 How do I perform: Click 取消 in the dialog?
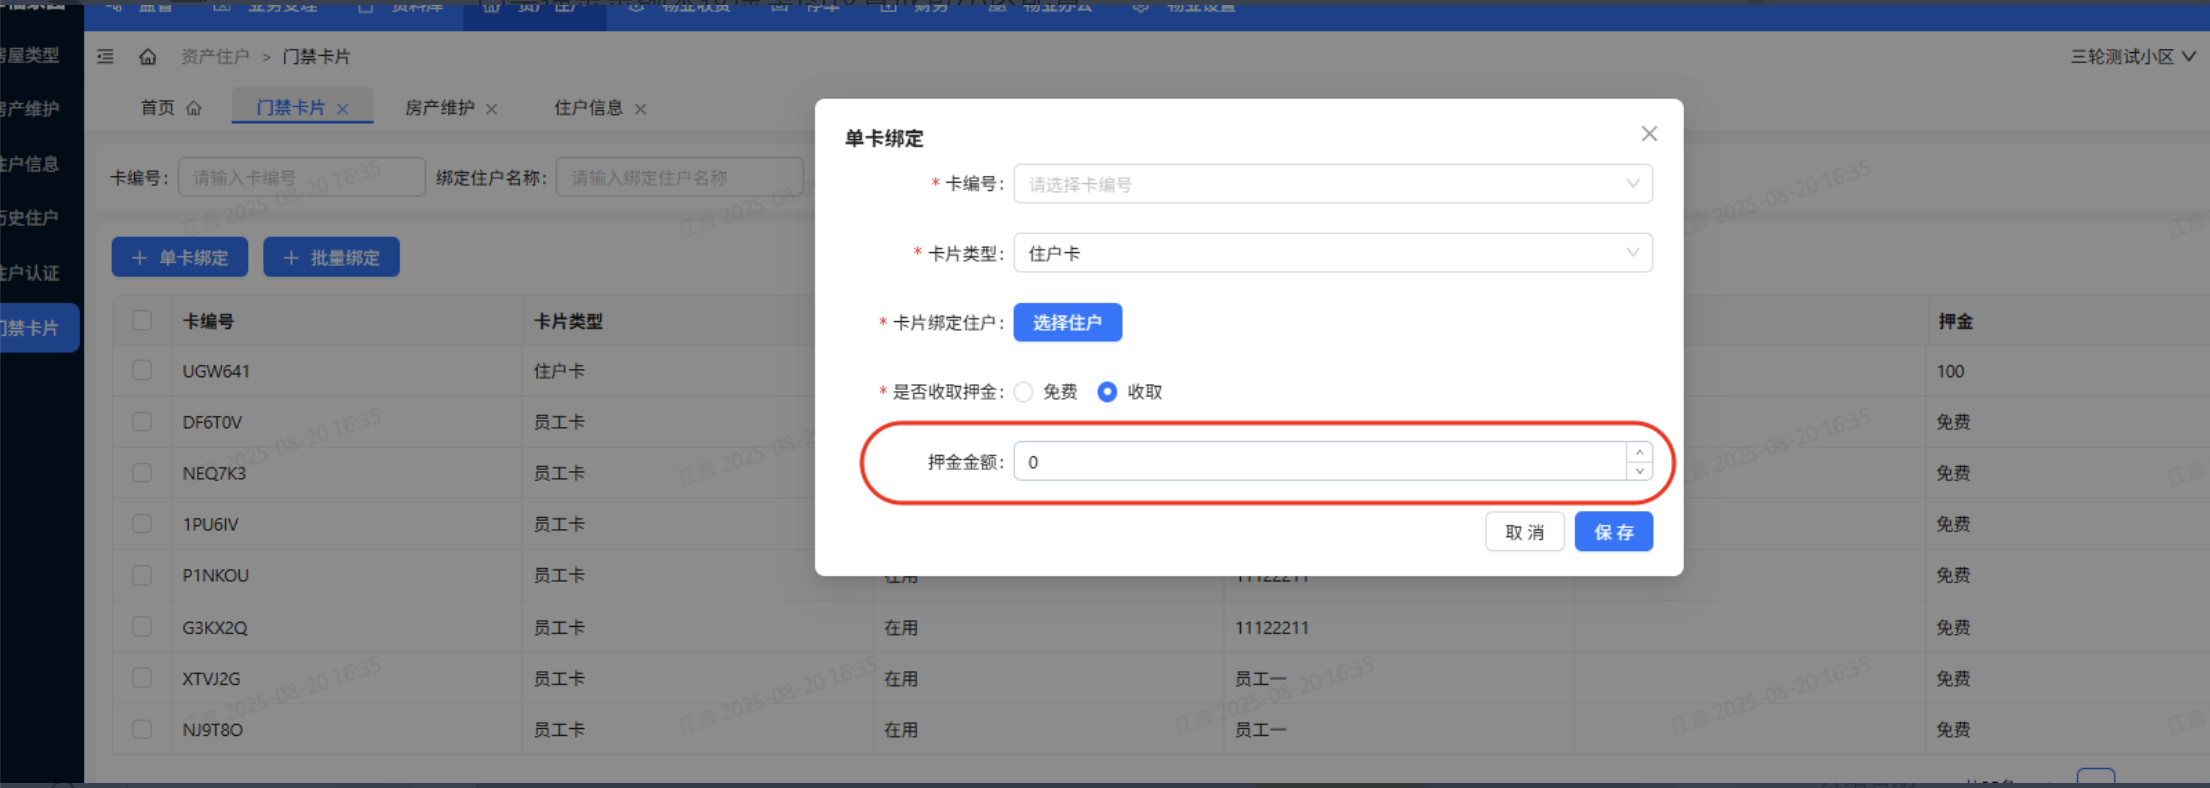click(1525, 532)
